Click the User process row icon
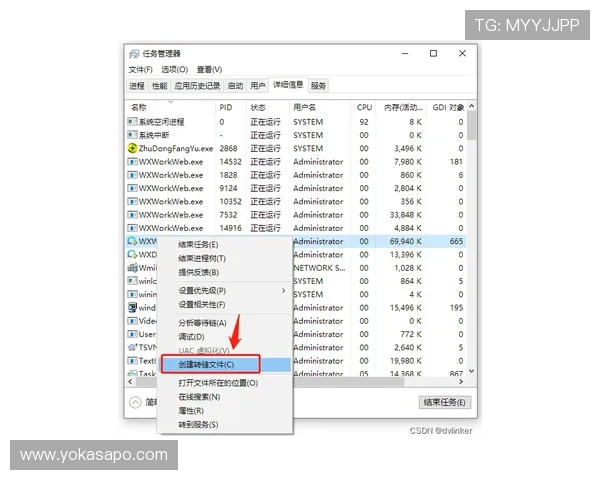 click(x=132, y=334)
